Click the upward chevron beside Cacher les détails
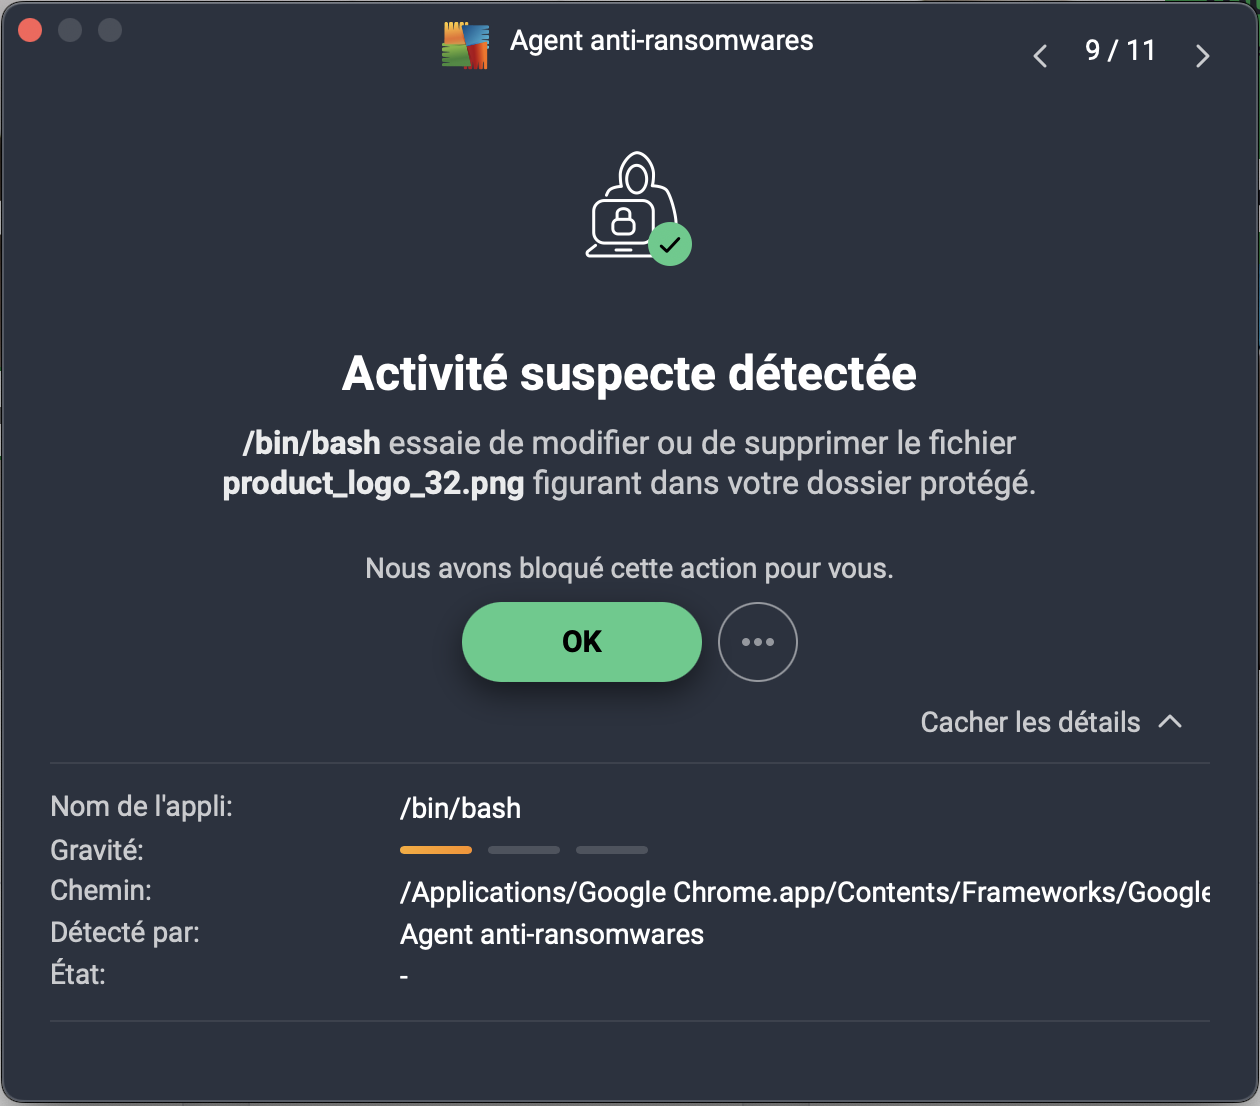This screenshot has width=1260, height=1106. pos(1170,722)
